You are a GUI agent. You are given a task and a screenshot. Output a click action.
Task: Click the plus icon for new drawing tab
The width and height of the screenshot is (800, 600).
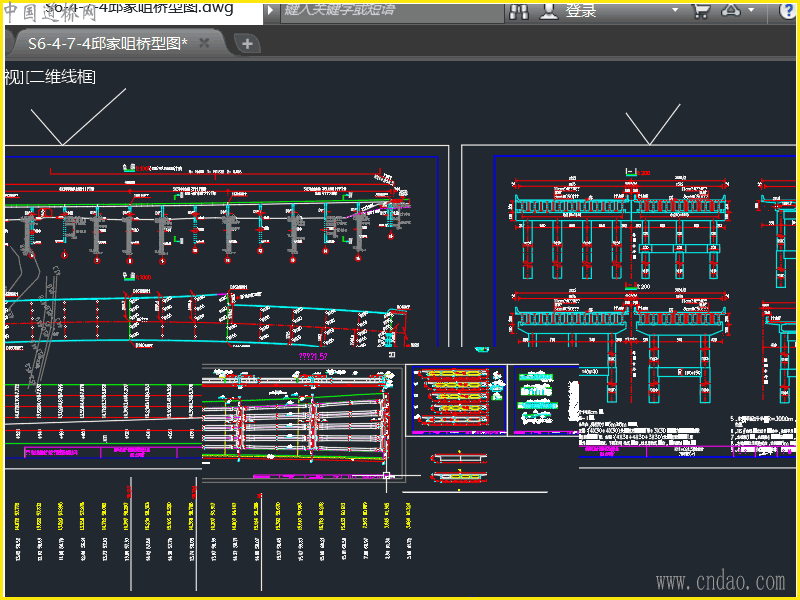[247, 43]
